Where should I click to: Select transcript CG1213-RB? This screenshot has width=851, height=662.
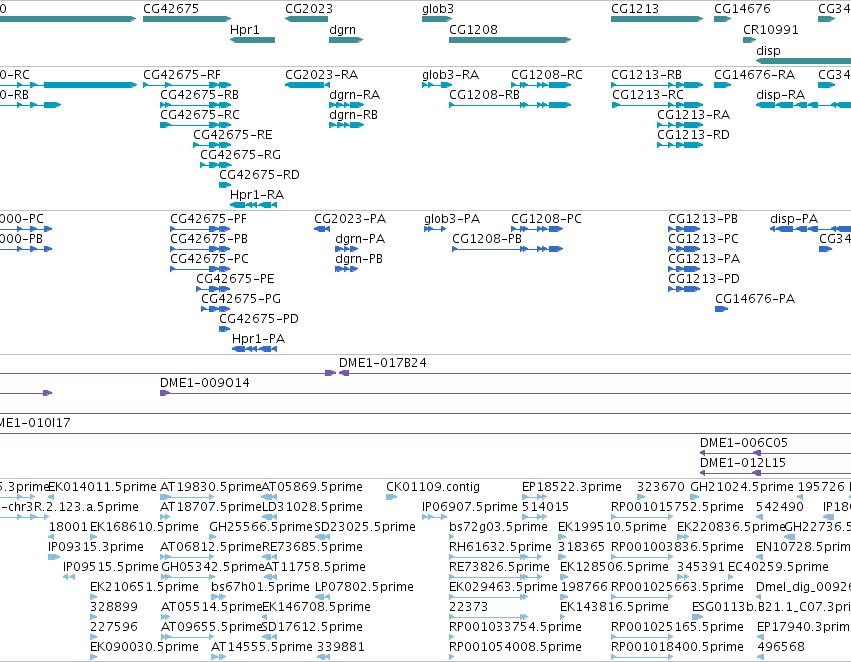click(x=657, y=85)
